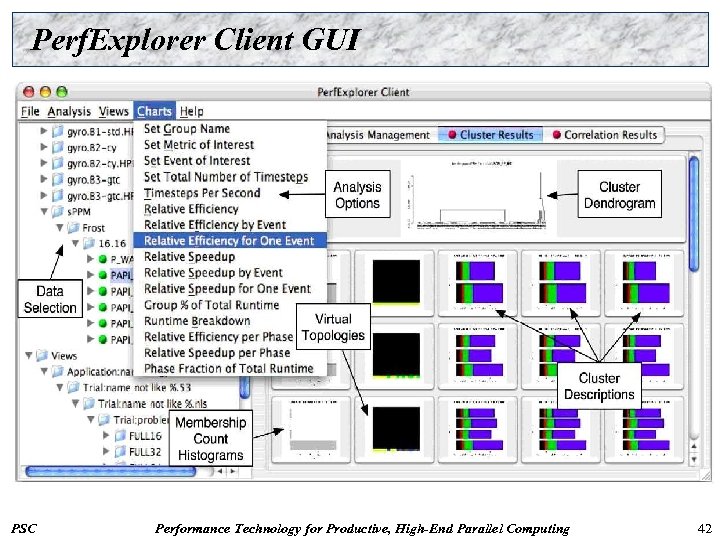Switch to Correlation Results tab
The height and width of the screenshot is (540, 720).
(605, 135)
